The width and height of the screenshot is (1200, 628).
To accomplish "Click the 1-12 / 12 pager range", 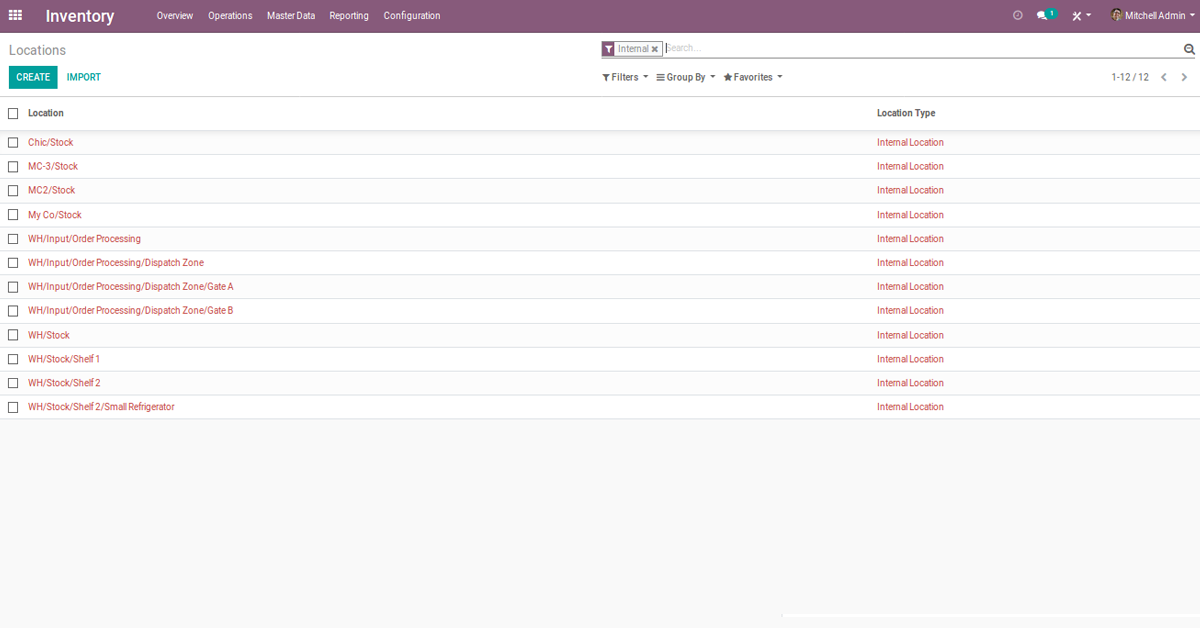I will tap(1130, 77).
